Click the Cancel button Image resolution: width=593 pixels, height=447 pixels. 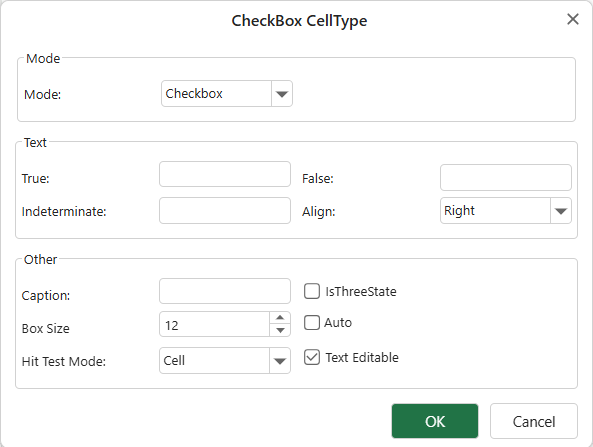click(x=534, y=421)
